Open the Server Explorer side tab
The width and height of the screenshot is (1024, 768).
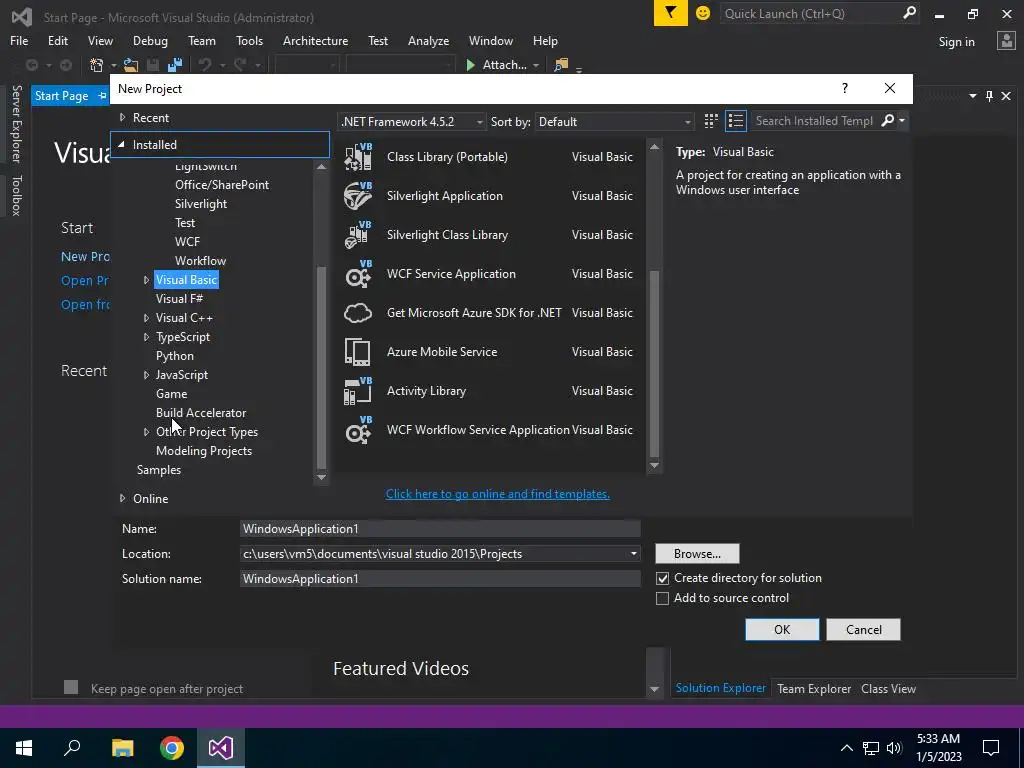pyautogui.click(x=17, y=123)
